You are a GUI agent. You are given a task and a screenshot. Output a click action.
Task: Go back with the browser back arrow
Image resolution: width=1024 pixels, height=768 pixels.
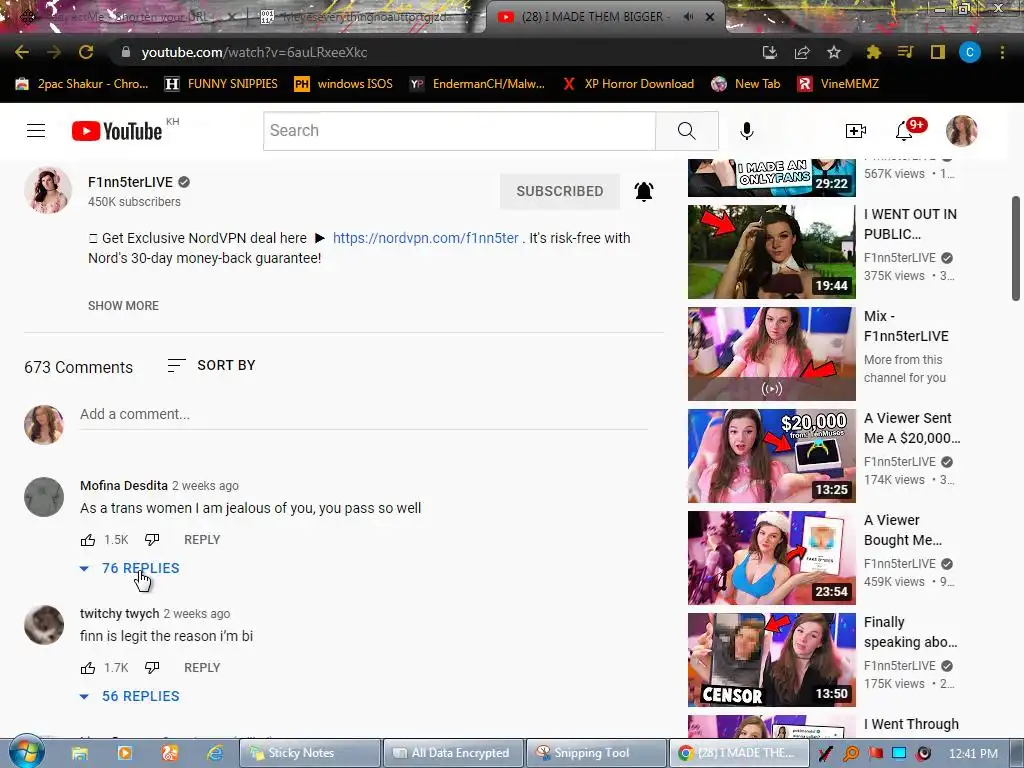click(22, 52)
